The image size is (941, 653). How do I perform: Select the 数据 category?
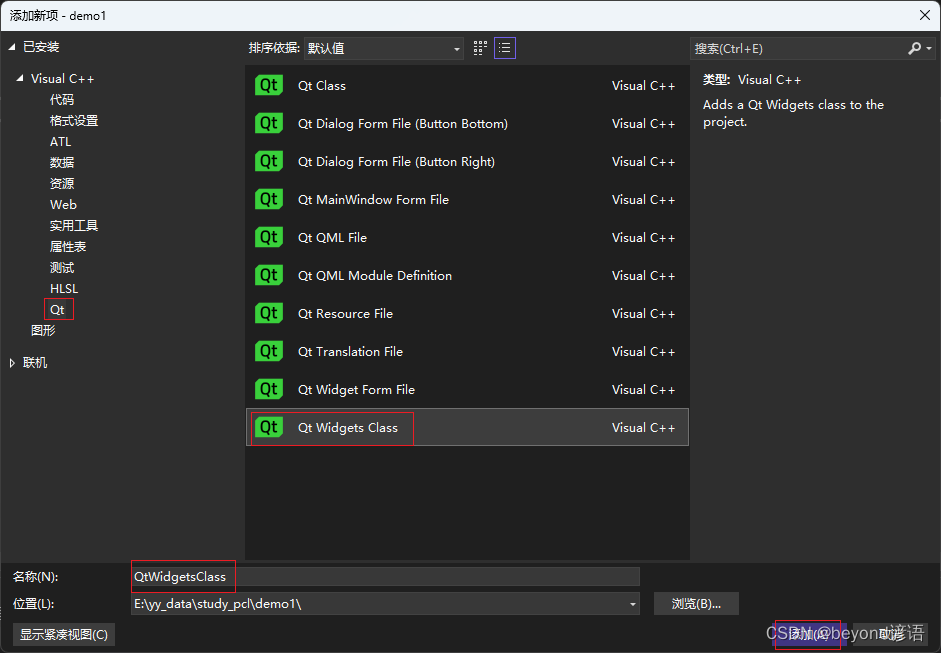pos(62,163)
